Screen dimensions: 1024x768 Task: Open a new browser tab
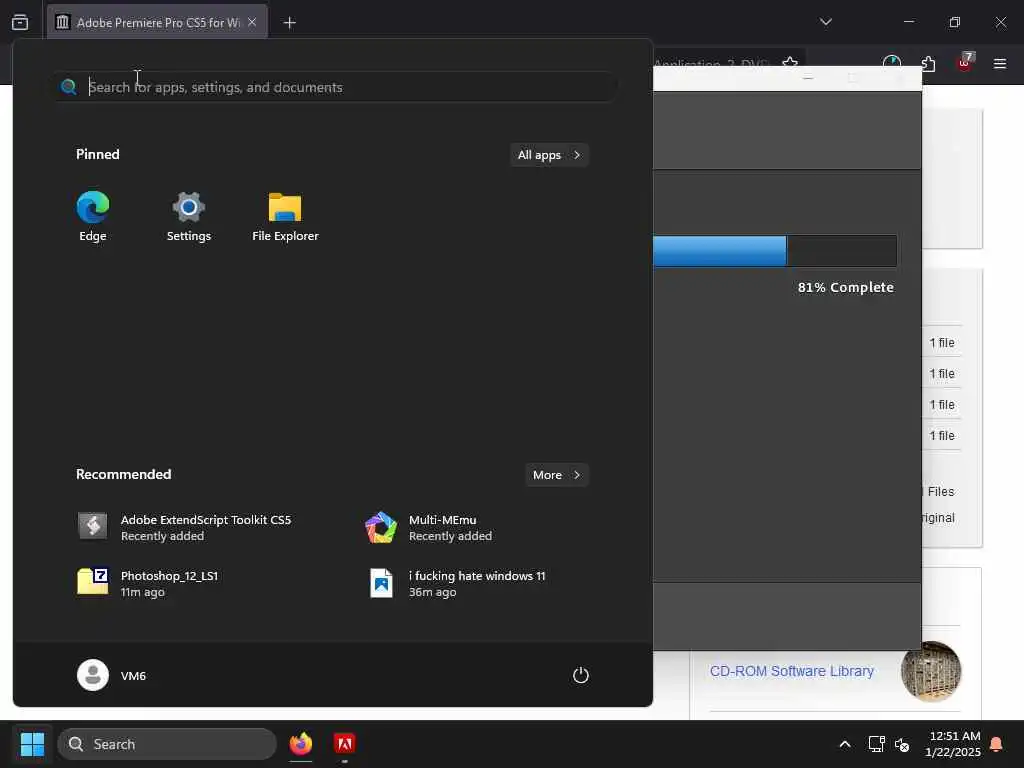[x=289, y=23]
